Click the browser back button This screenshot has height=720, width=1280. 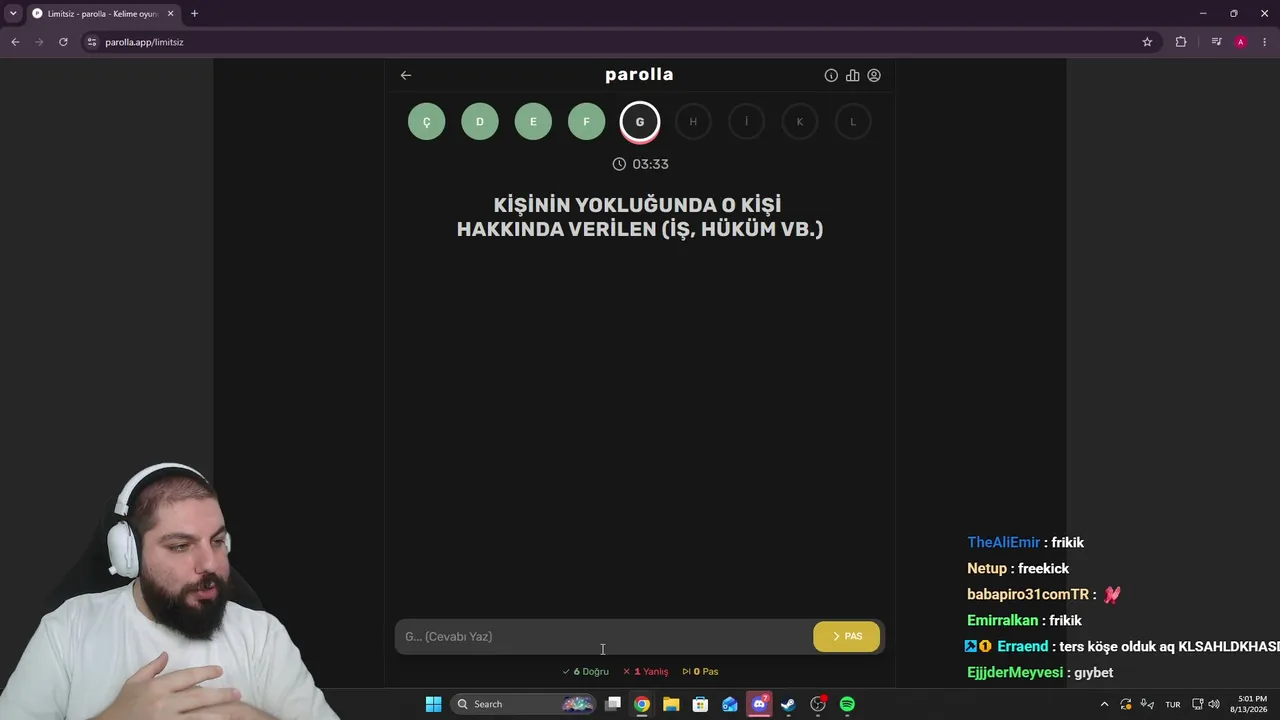15,42
